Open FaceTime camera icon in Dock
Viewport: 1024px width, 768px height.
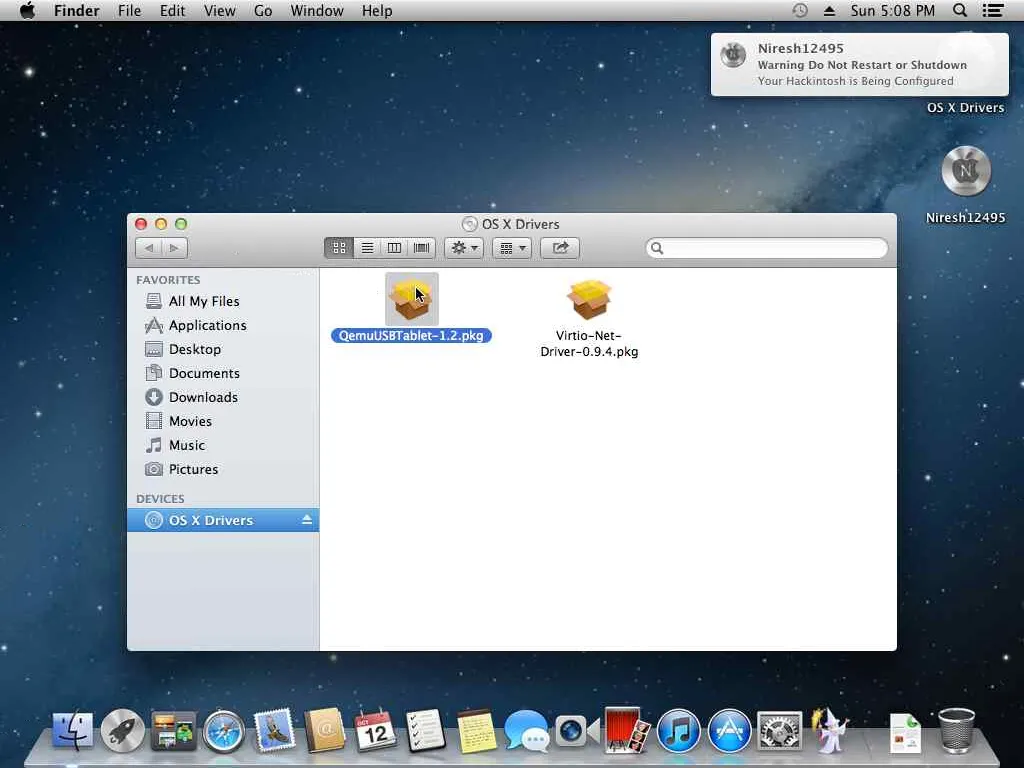click(x=577, y=730)
